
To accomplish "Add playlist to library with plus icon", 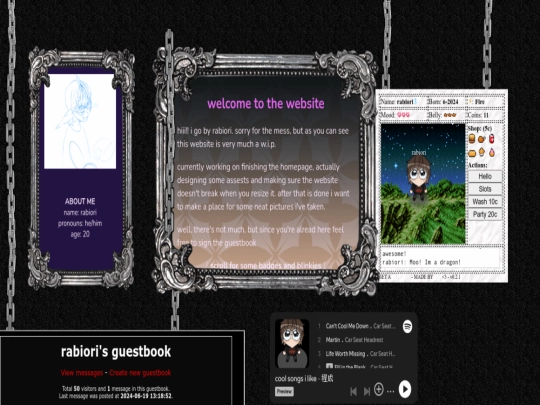I will pos(378,390).
